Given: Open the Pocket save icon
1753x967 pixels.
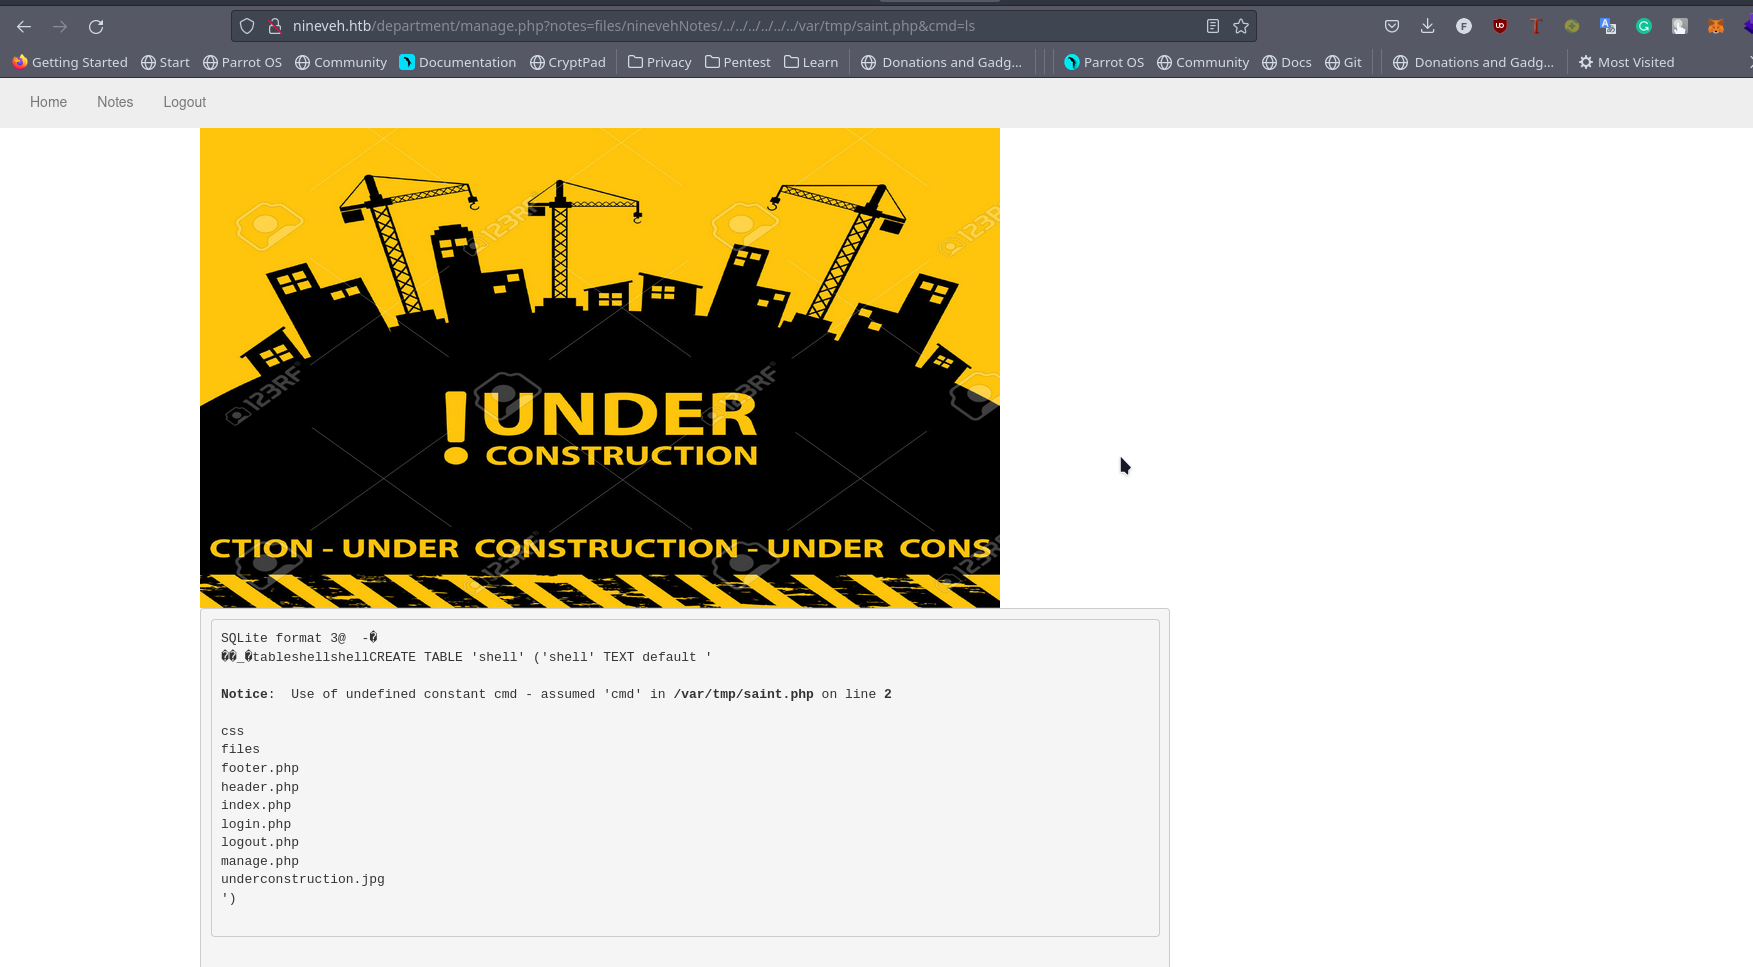Looking at the screenshot, I should click(1392, 27).
